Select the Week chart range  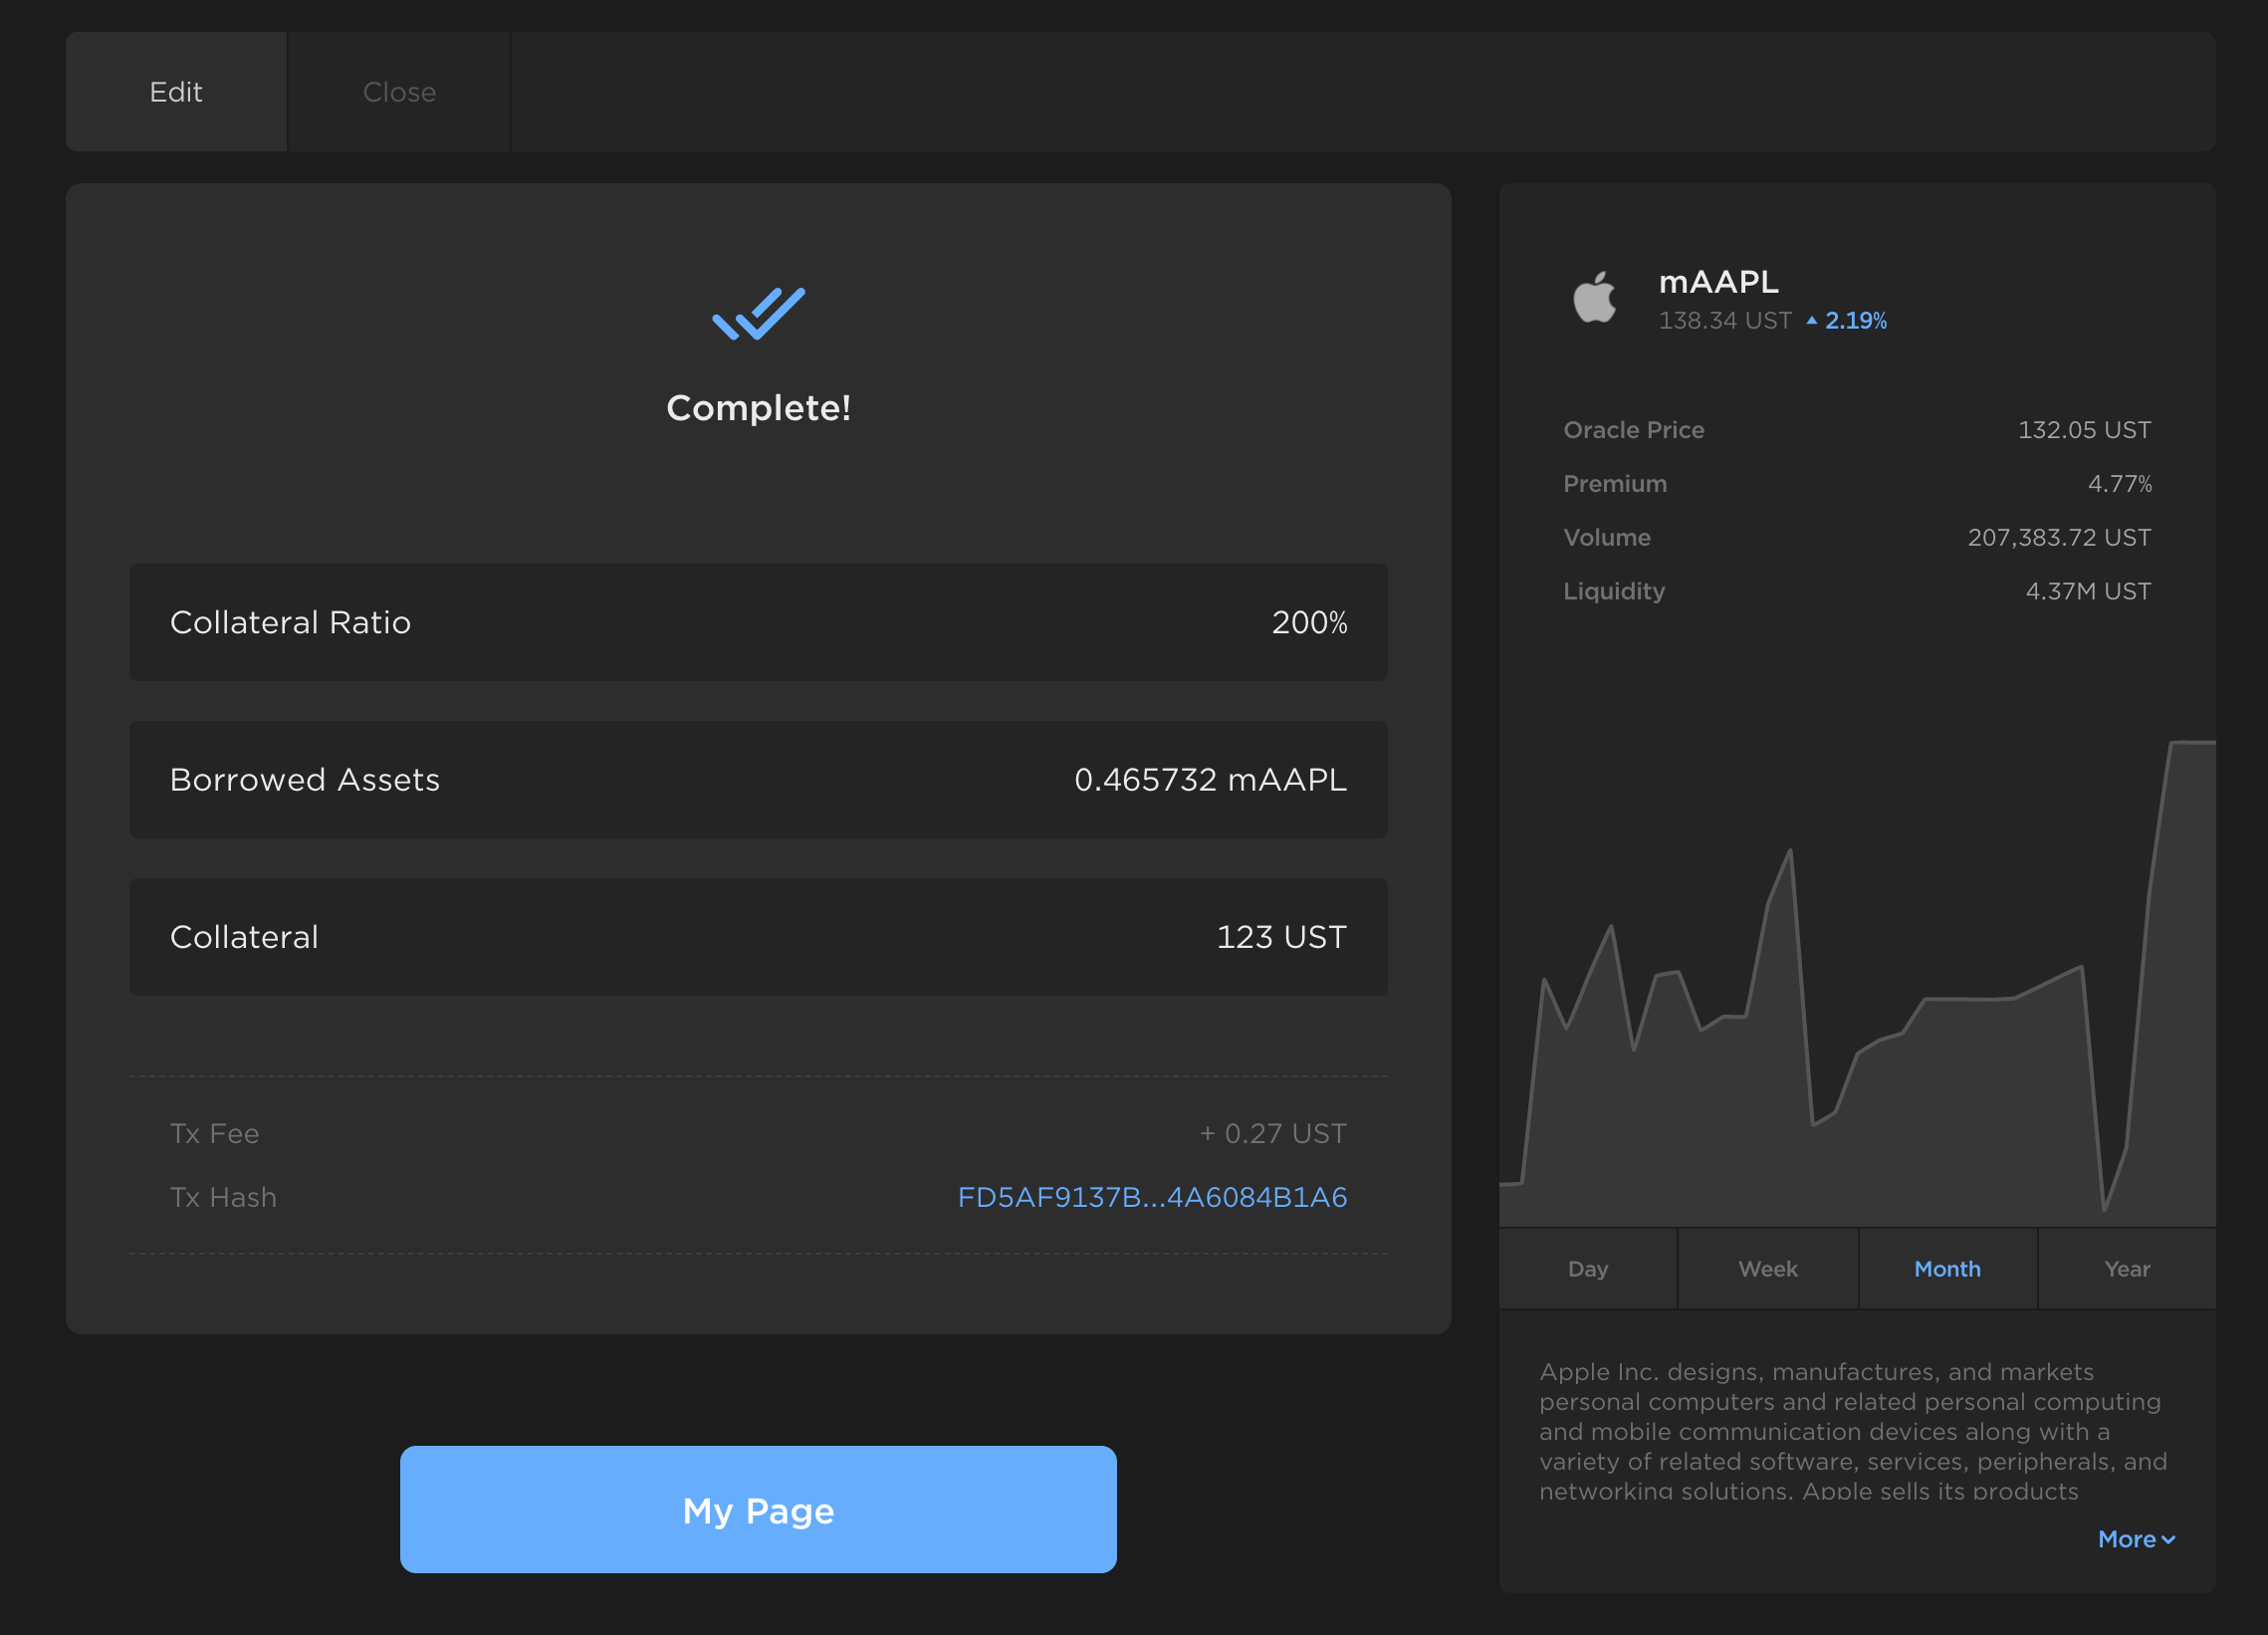point(1767,1269)
